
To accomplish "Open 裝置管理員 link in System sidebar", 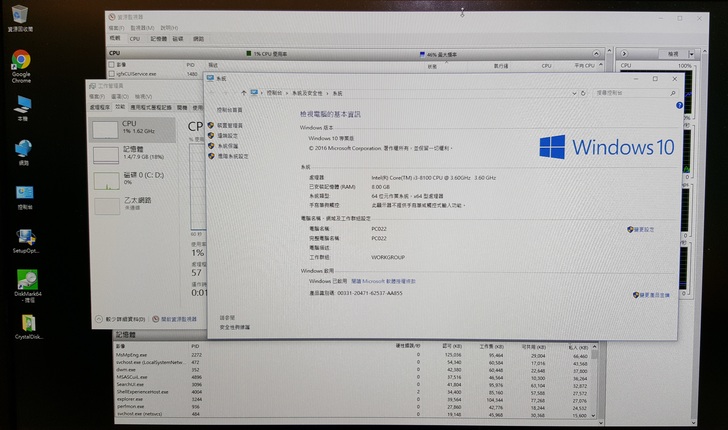I will tap(230, 125).
